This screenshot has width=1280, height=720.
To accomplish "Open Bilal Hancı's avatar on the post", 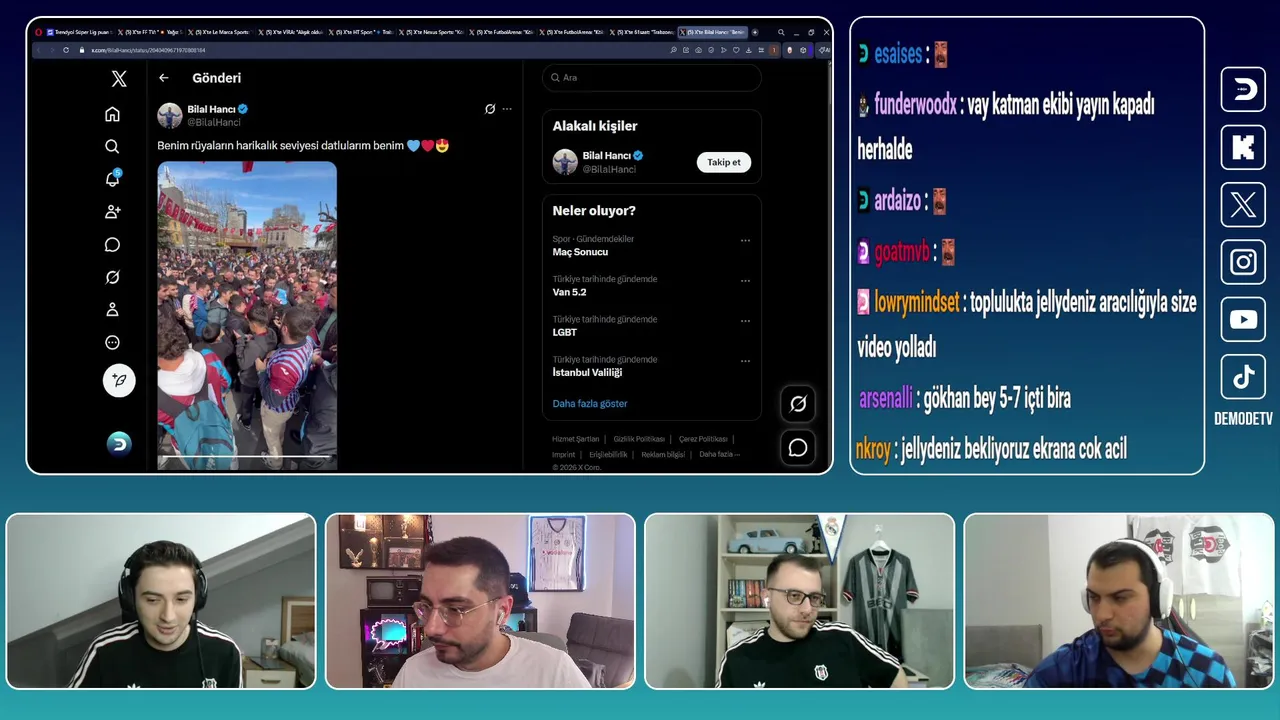I will click(170, 115).
